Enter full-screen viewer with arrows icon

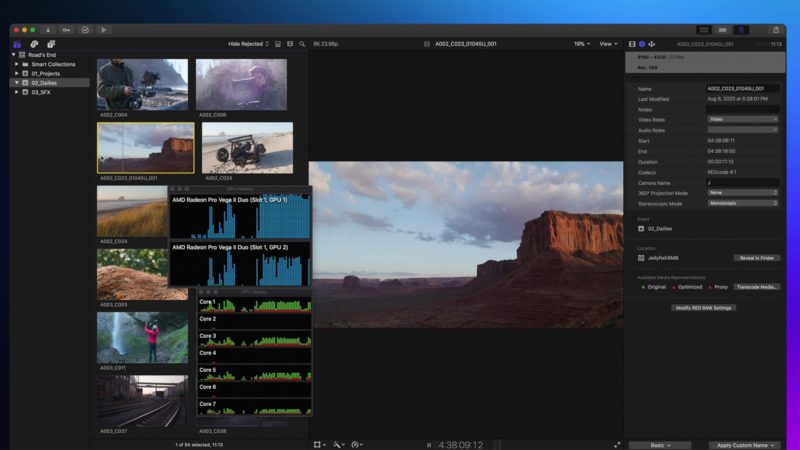click(x=617, y=445)
